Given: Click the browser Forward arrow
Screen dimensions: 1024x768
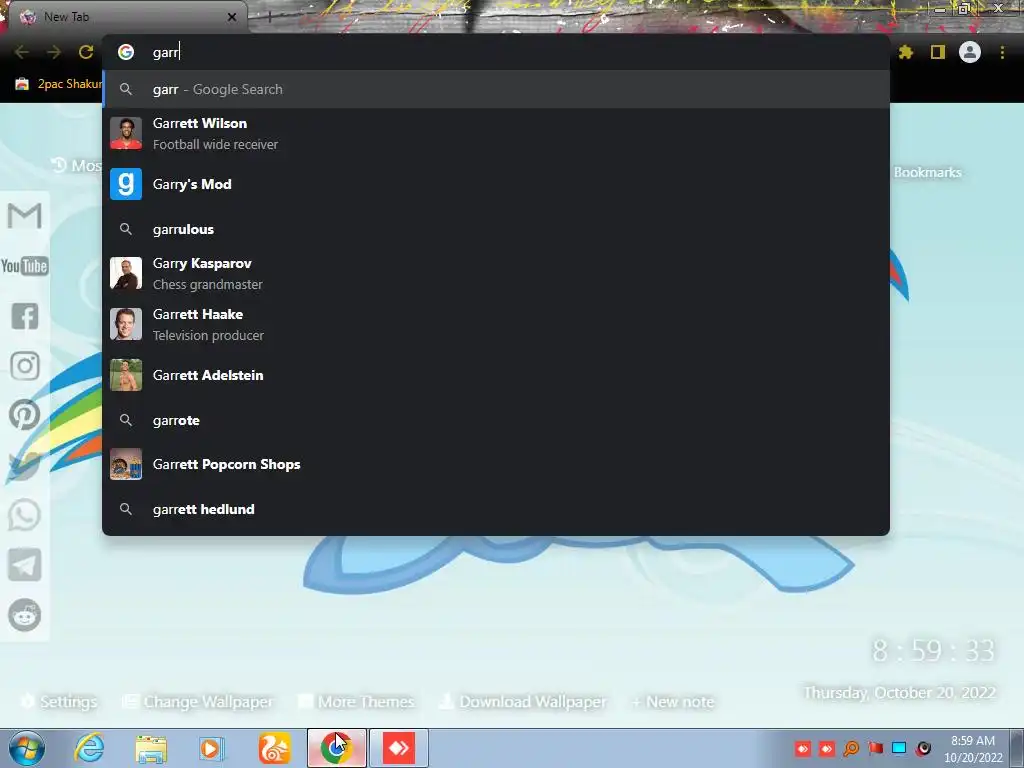Looking at the screenshot, I should pos(54,52).
